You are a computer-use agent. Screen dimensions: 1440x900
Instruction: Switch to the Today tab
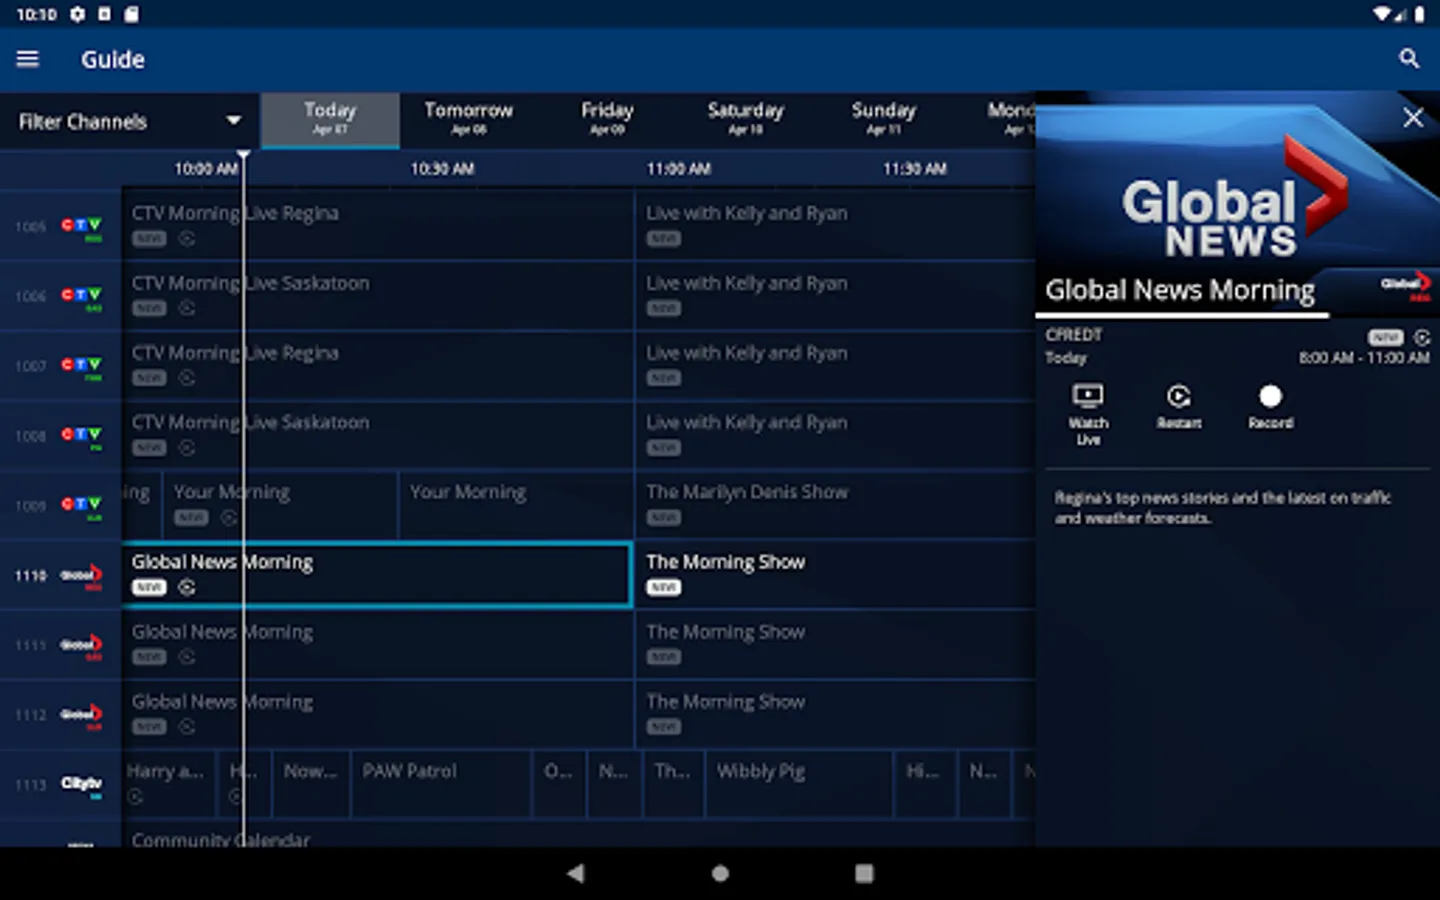click(x=330, y=120)
